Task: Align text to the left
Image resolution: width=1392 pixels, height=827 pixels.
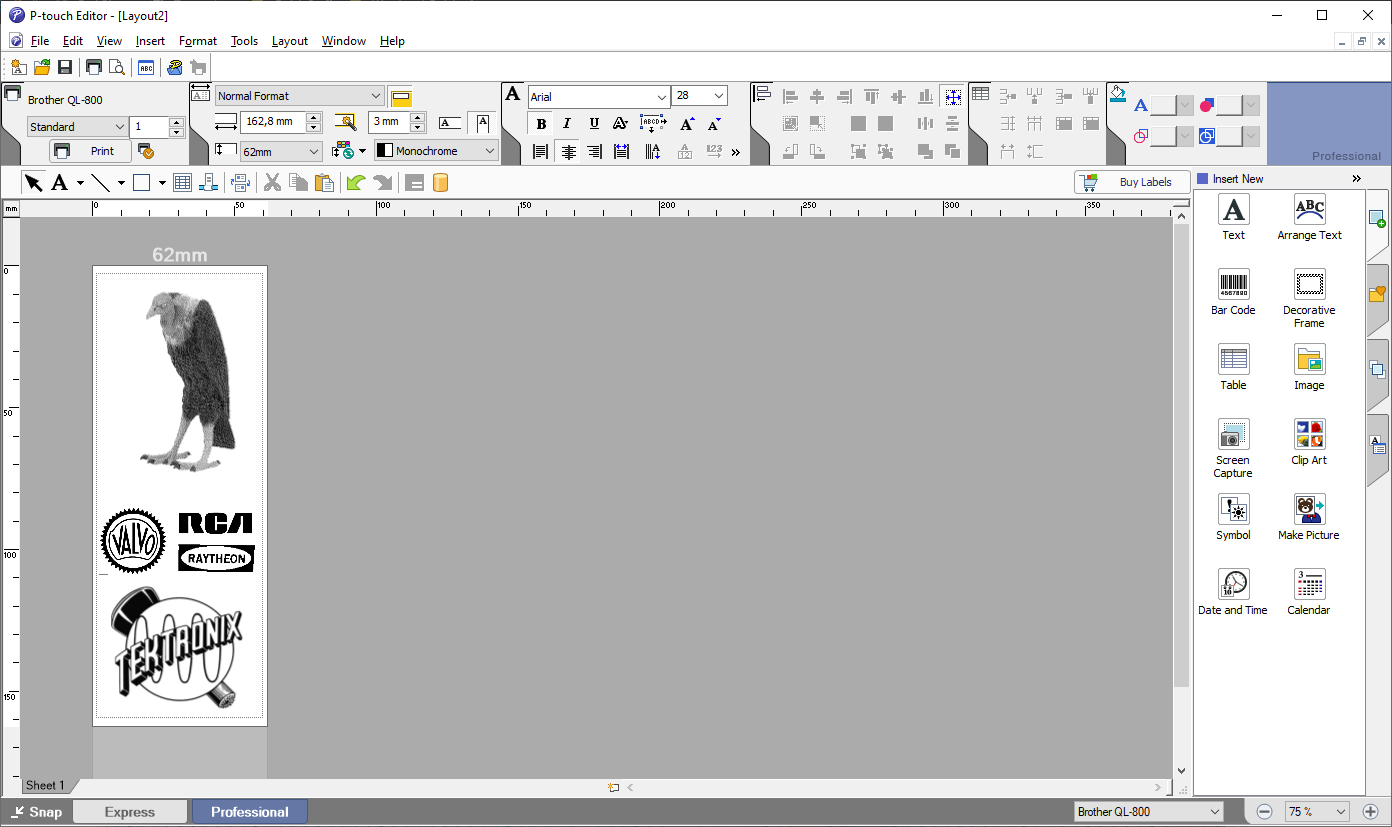Action: pos(541,152)
